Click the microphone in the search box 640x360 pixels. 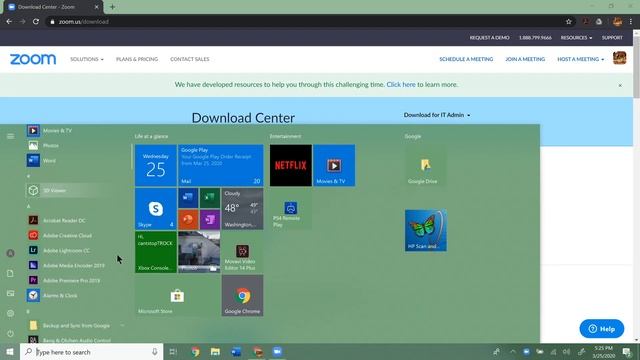[x=155, y=351]
